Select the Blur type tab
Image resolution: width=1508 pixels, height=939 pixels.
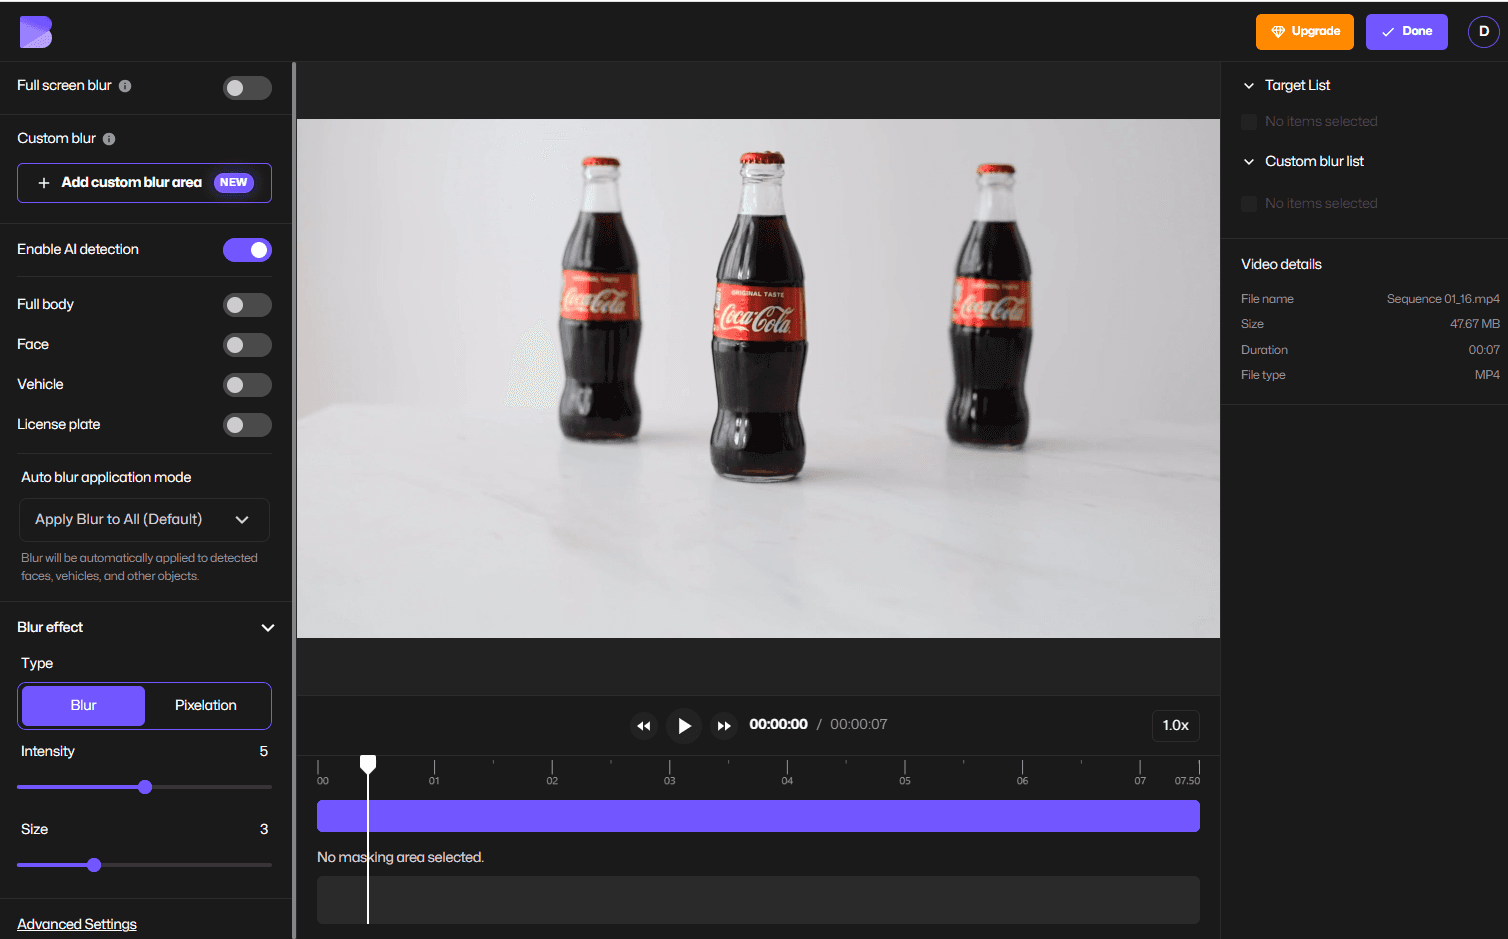83,705
